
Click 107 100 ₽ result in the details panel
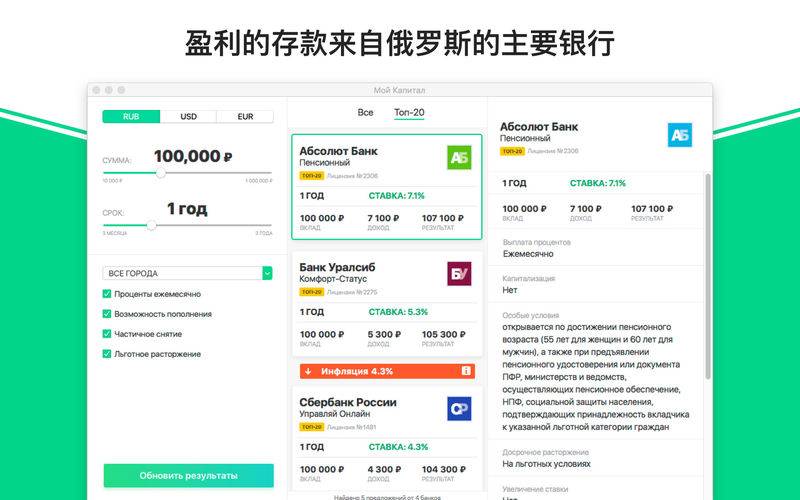[x=652, y=209]
